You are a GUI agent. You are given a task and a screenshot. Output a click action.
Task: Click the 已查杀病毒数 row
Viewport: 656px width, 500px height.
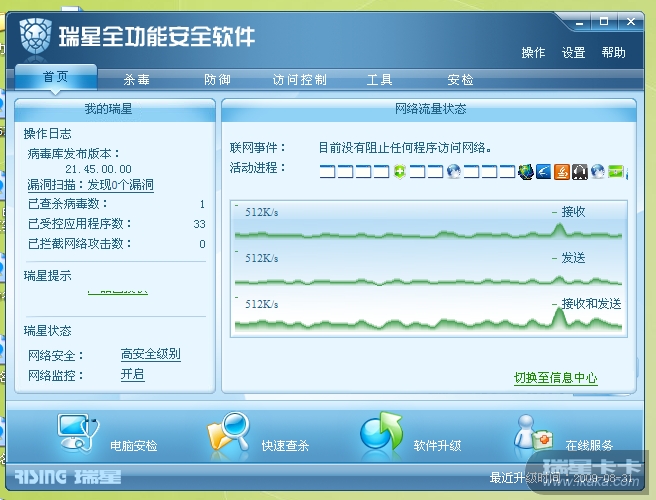click(x=117, y=204)
